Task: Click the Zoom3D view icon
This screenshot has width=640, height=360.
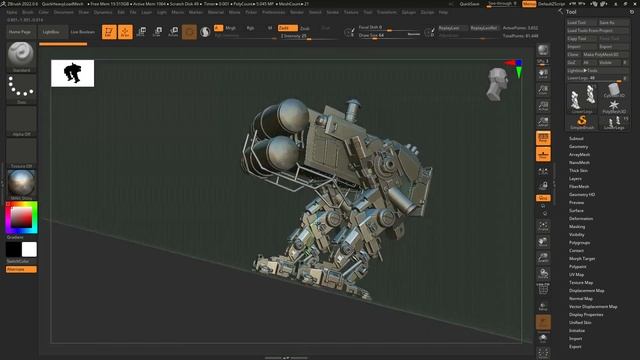Action: [543, 258]
